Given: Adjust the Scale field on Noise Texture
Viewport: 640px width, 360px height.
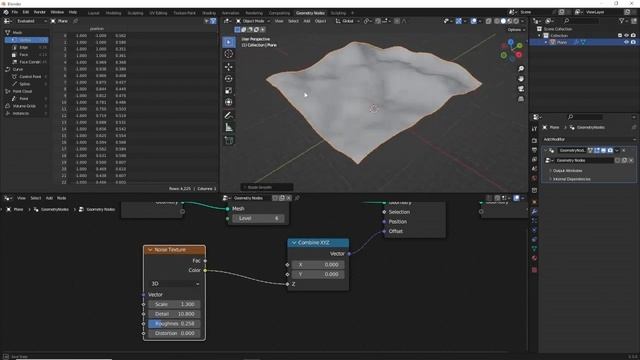Looking at the screenshot, I should [x=174, y=304].
